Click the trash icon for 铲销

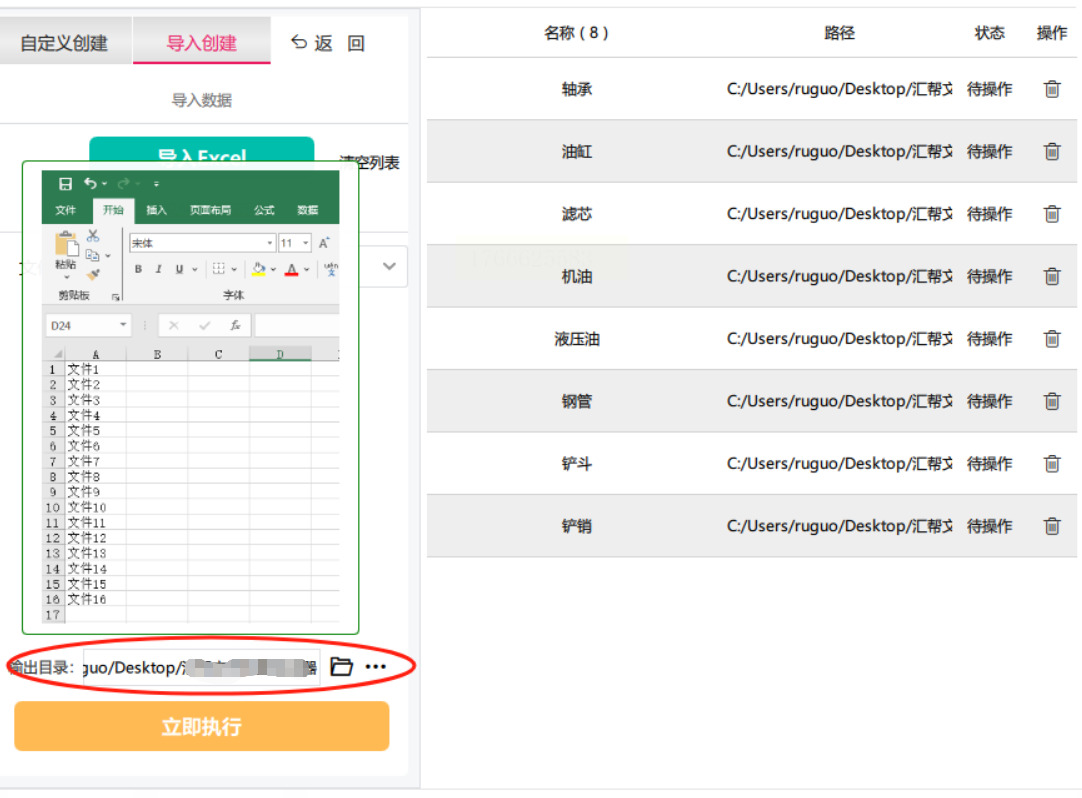[1052, 526]
